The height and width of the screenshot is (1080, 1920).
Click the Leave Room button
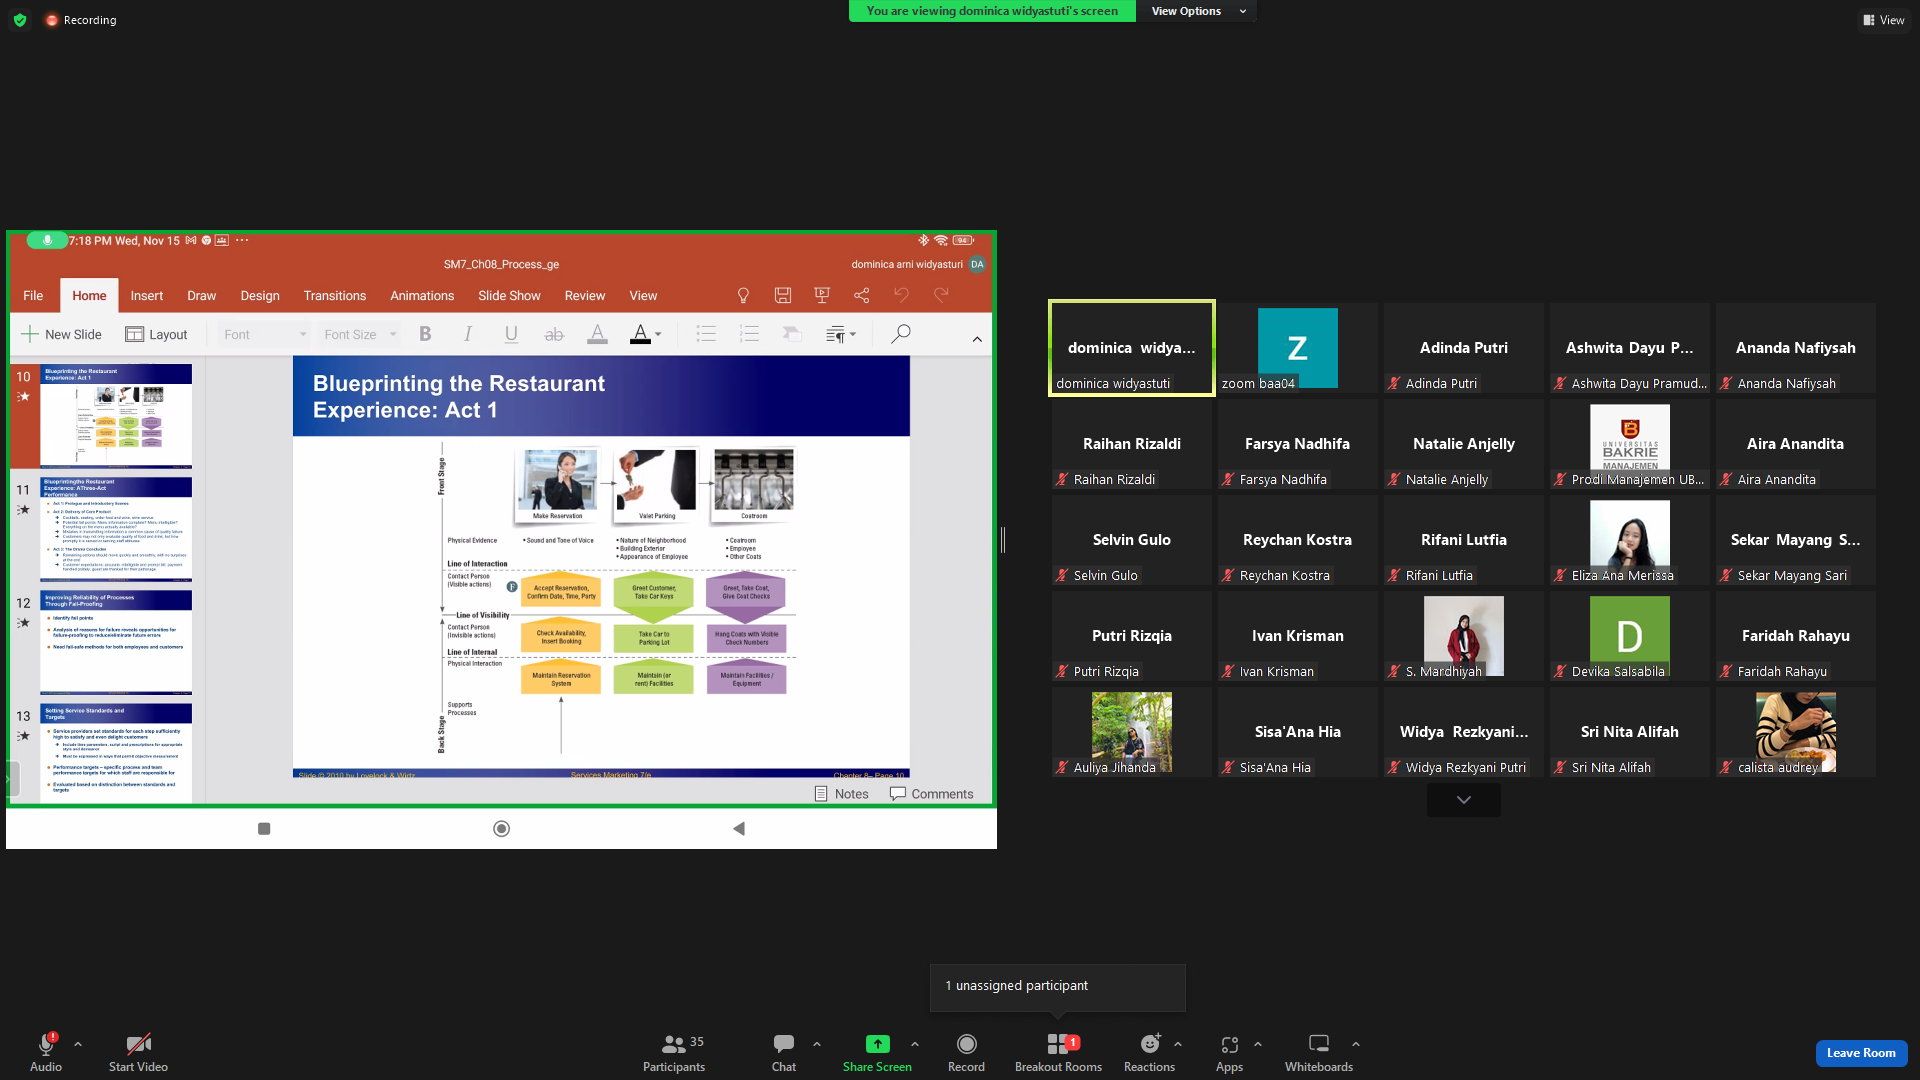(1861, 1053)
